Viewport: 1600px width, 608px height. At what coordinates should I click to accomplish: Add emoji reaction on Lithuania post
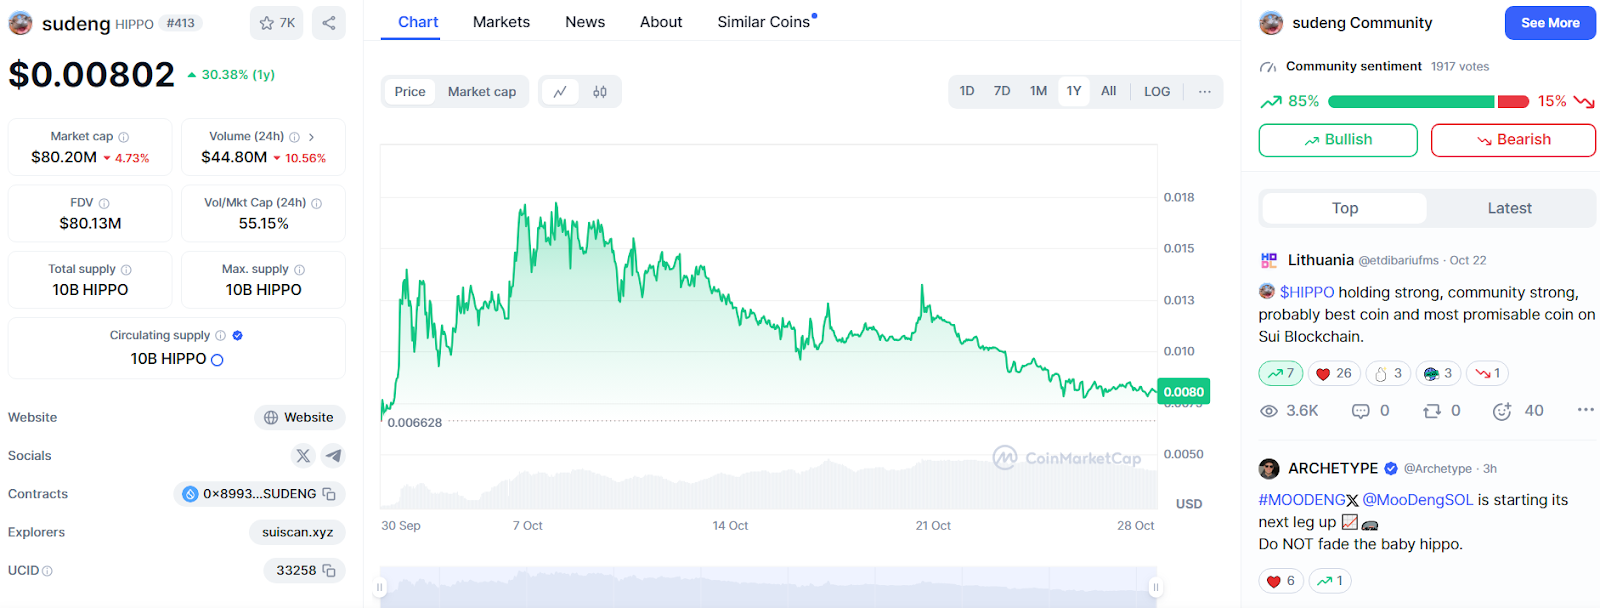point(1502,411)
